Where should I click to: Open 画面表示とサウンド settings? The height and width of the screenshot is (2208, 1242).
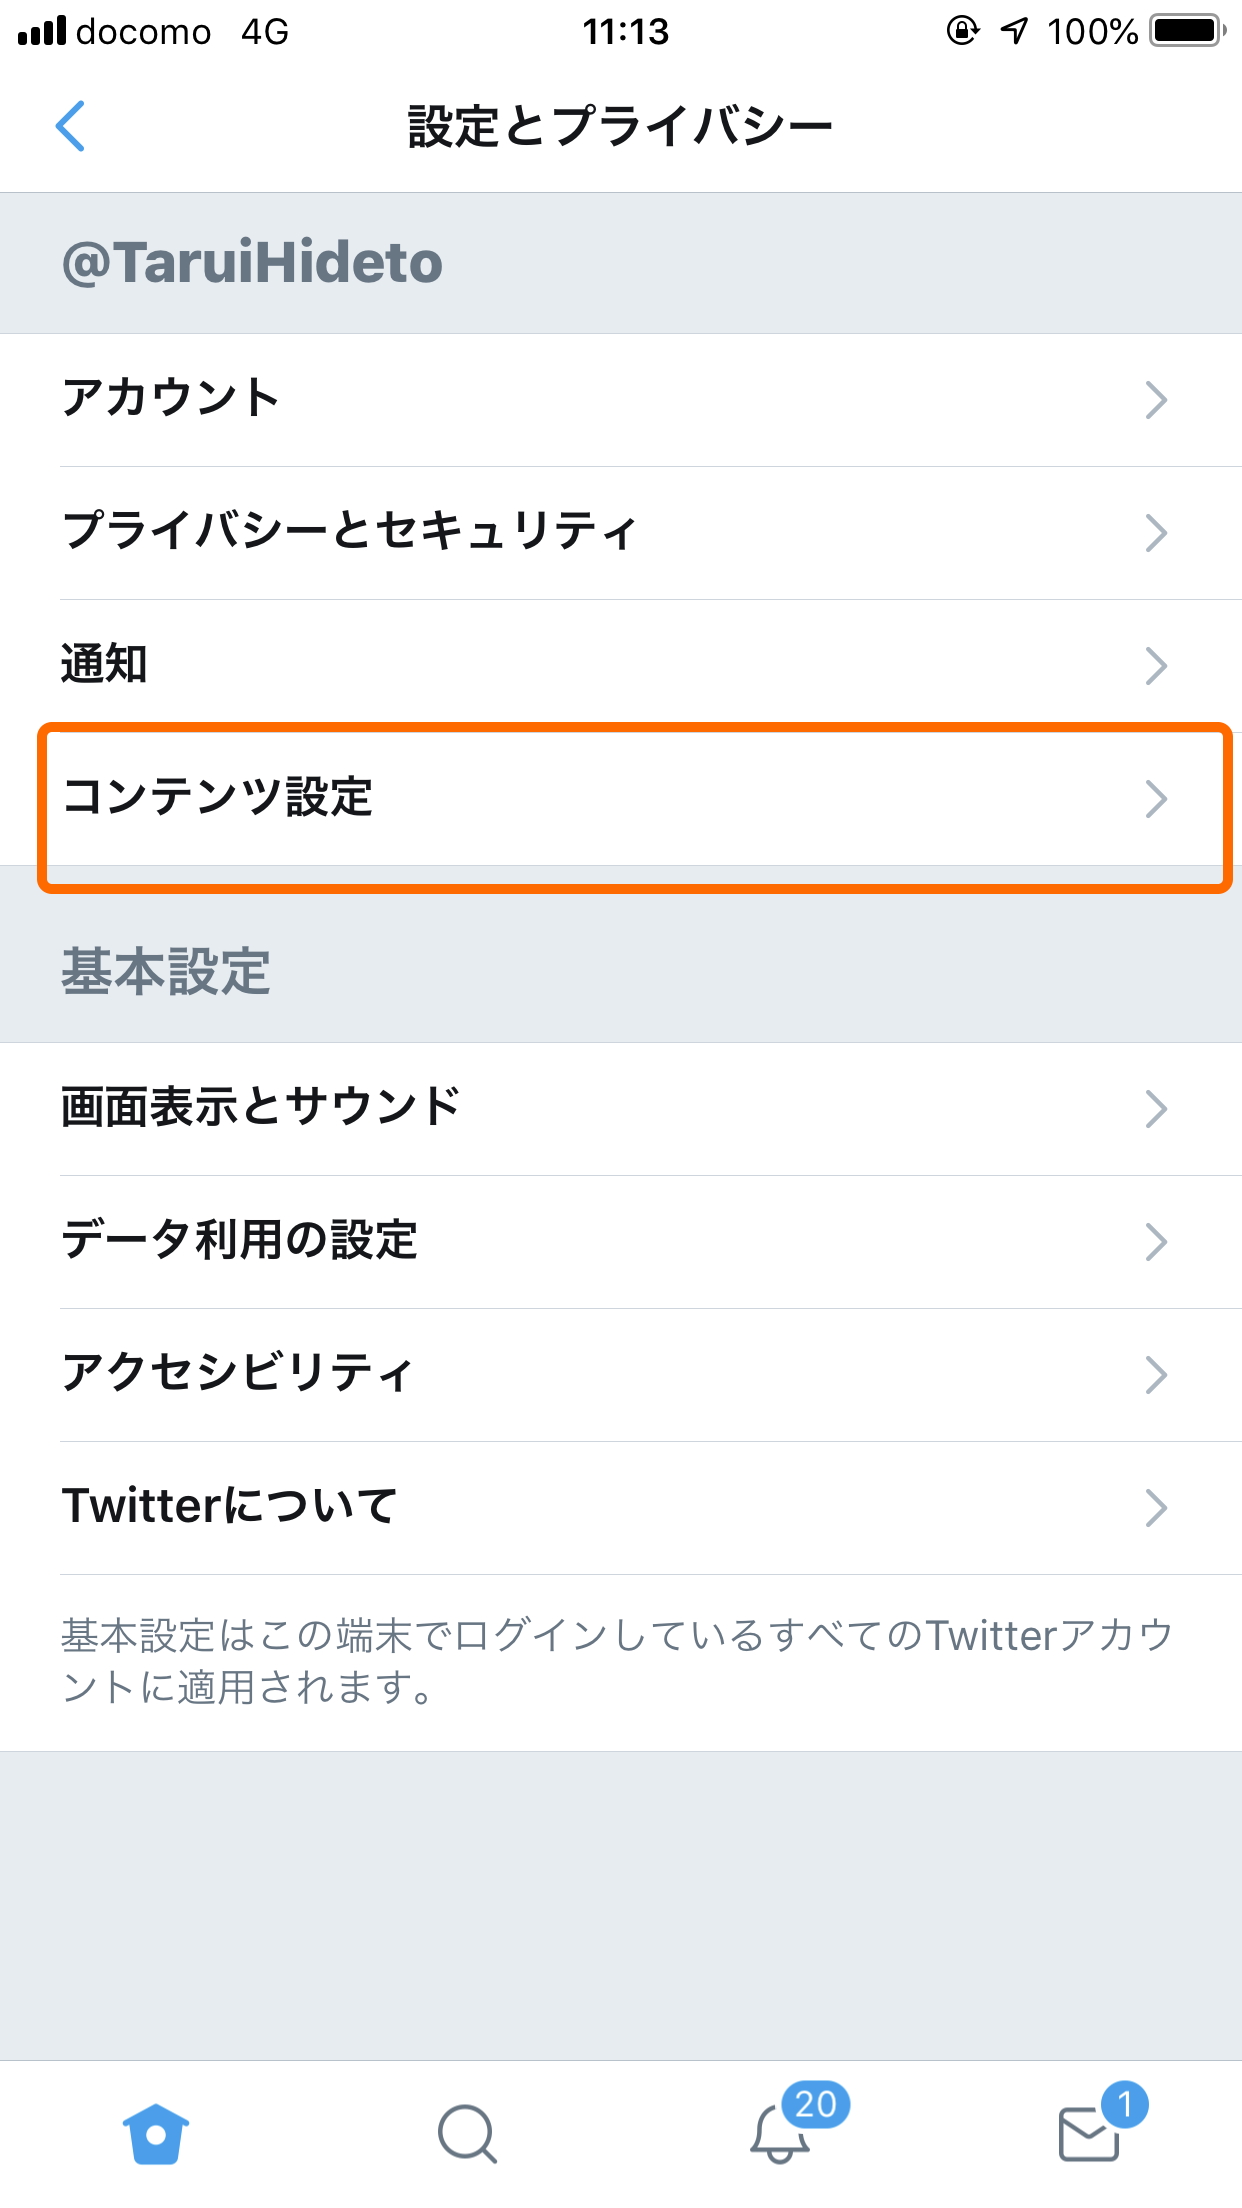click(620, 1107)
